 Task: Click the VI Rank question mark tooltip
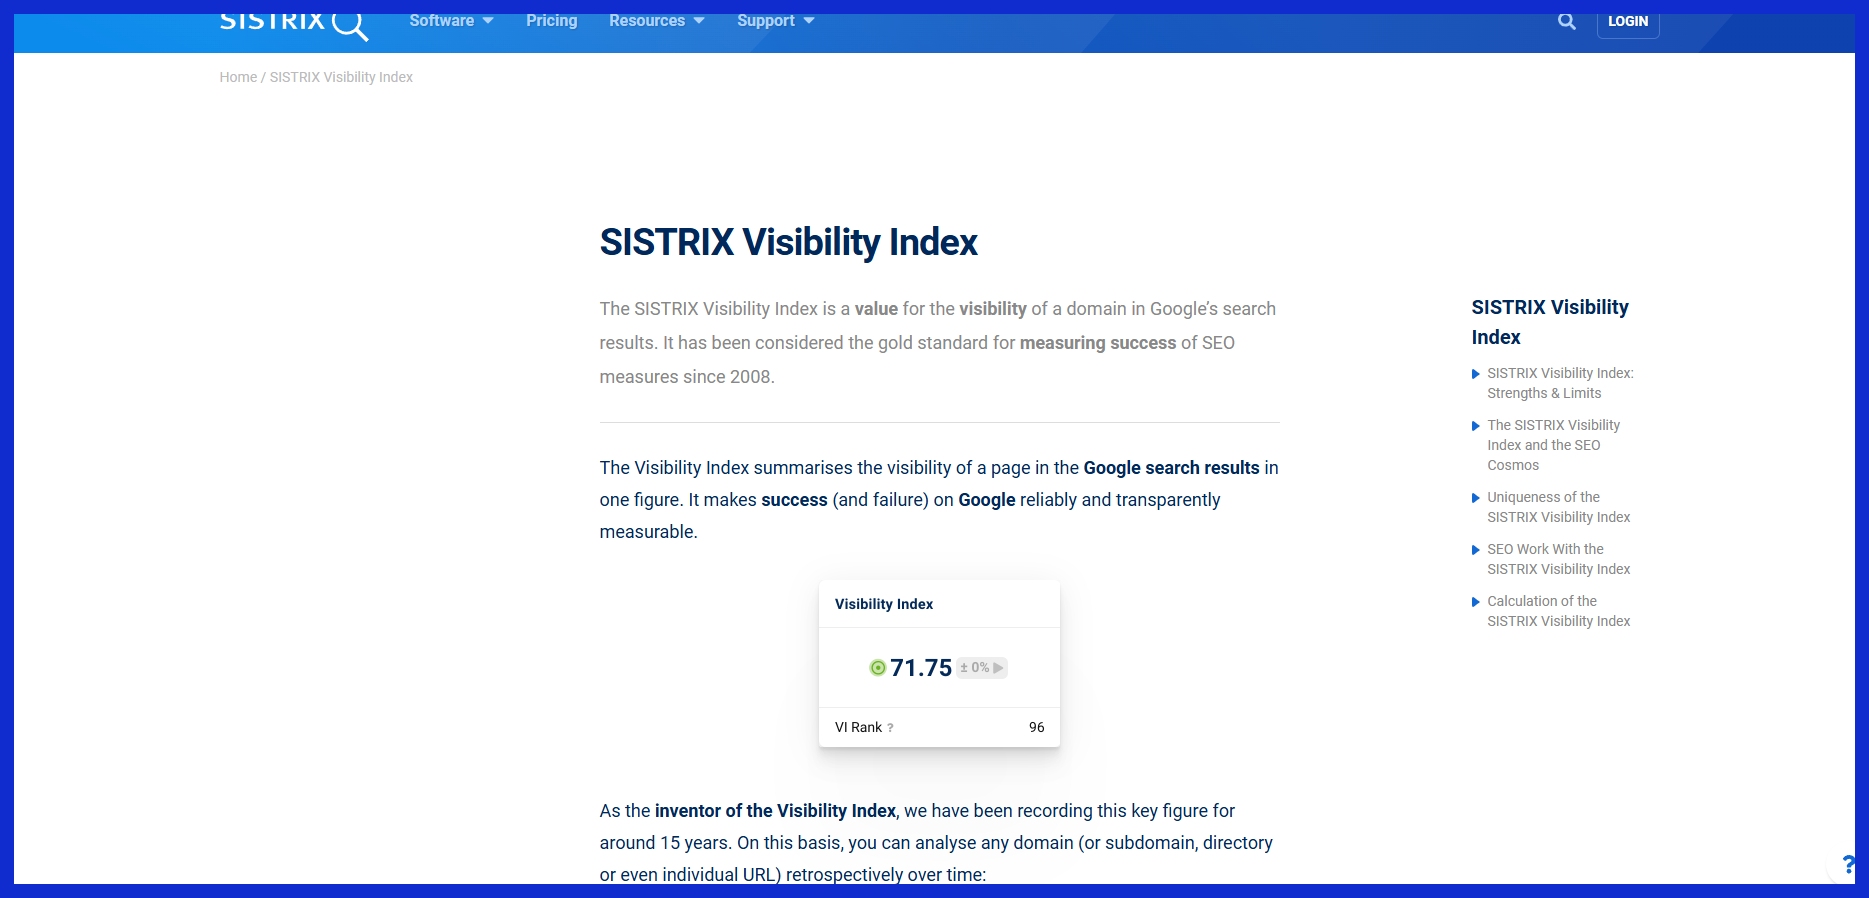point(890,728)
